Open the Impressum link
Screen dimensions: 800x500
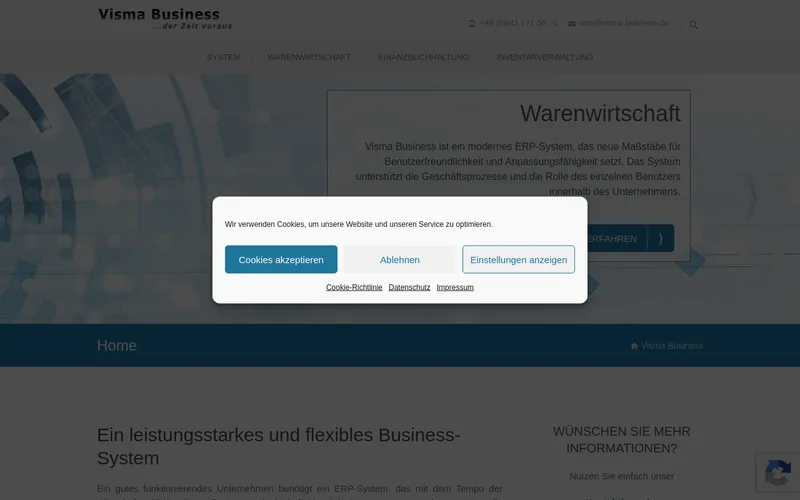click(x=455, y=287)
